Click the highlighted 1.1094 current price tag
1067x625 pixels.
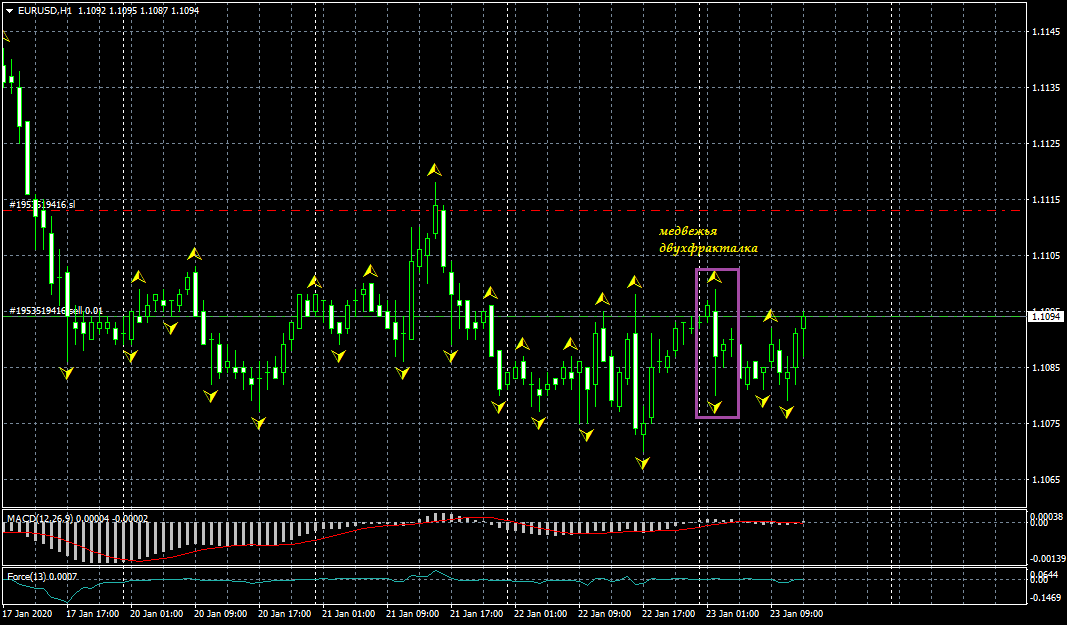(1046, 316)
